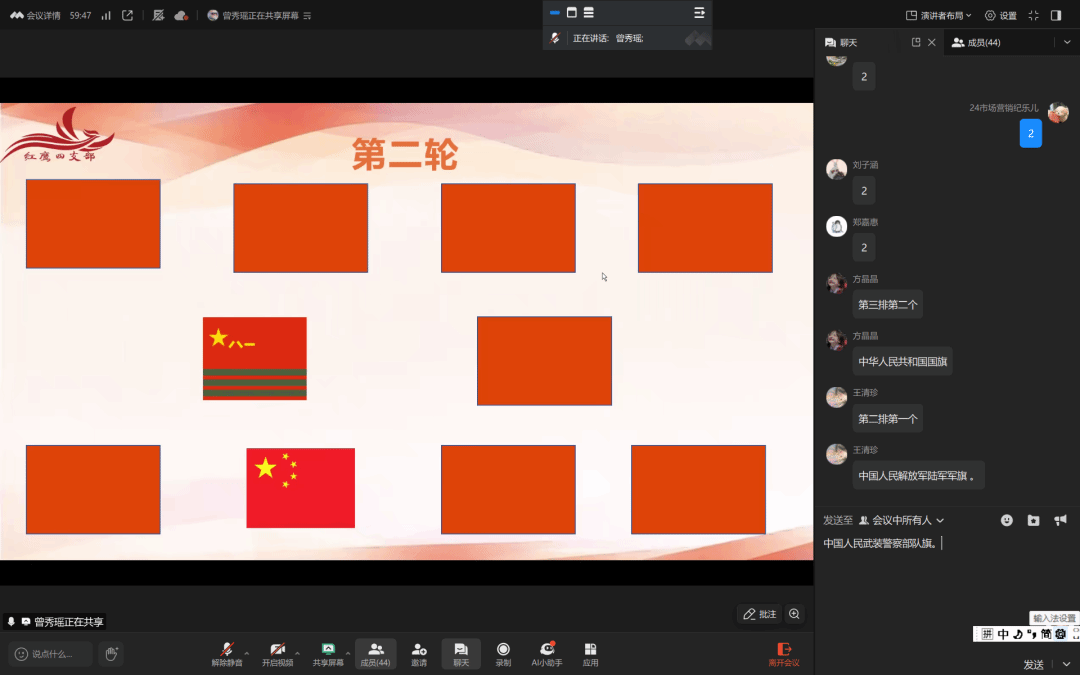Toggle the 成员(44) members panel
Image resolution: width=1080 pixels, height=675 pixels.
(375, 654)
